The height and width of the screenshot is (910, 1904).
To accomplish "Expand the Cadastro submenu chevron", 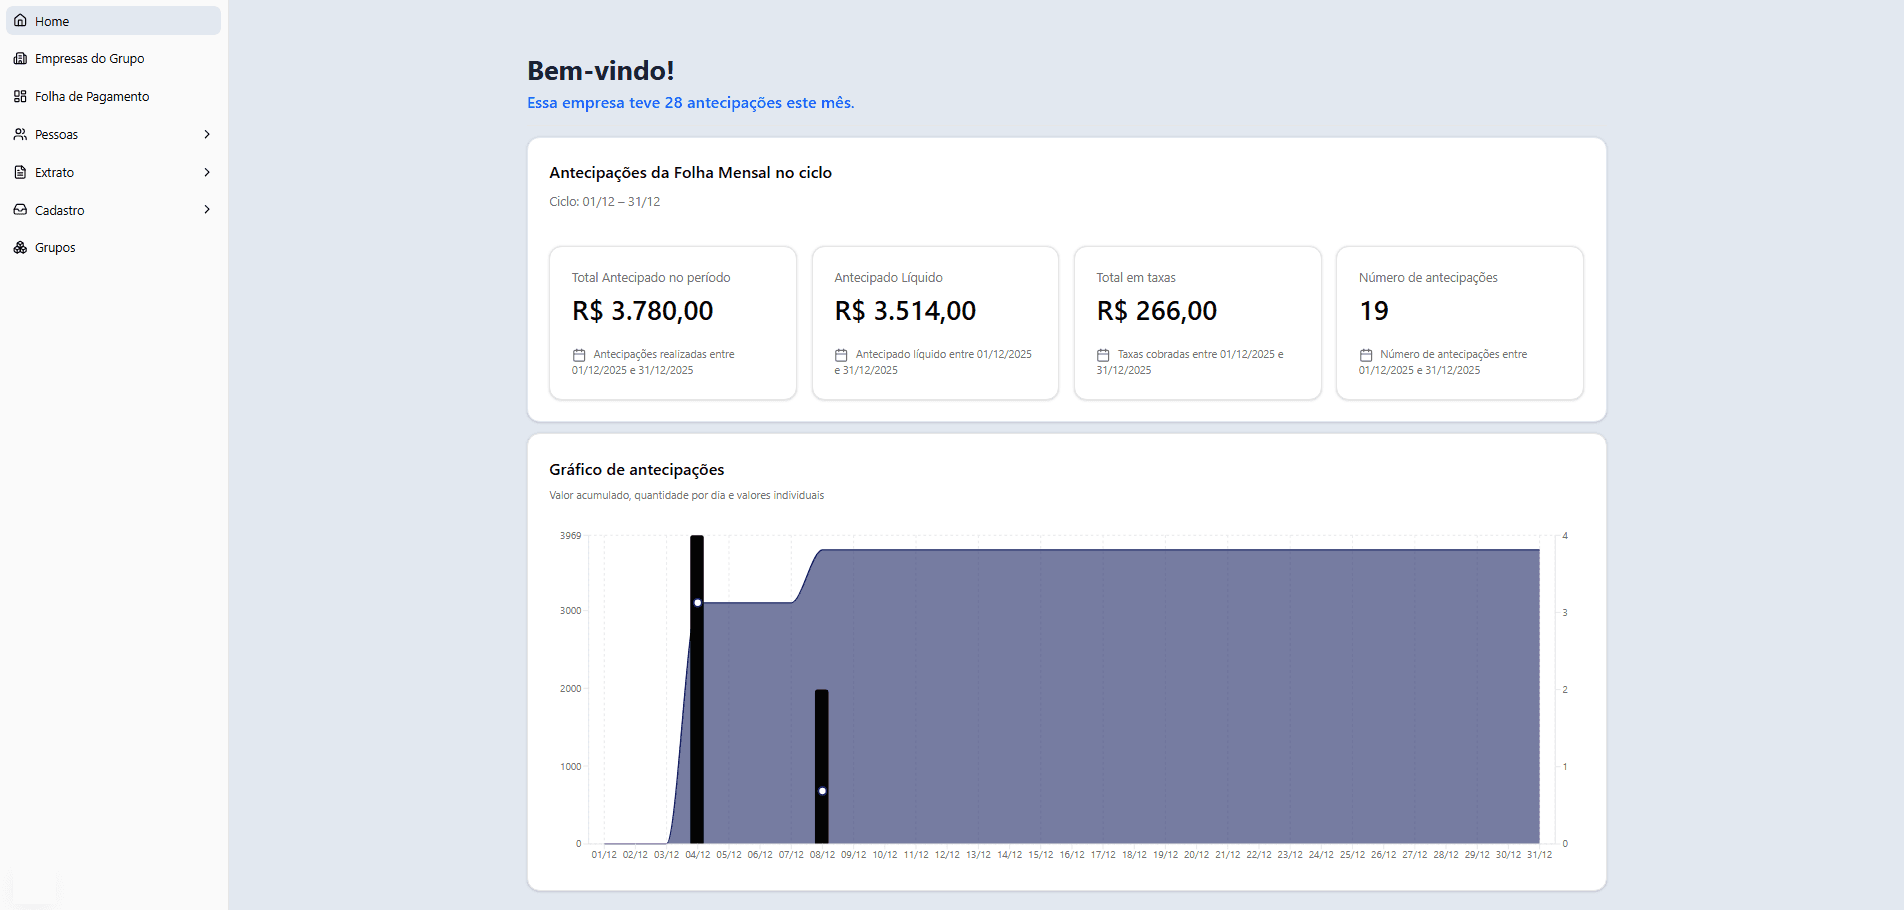I will click(x=207, y=210).
